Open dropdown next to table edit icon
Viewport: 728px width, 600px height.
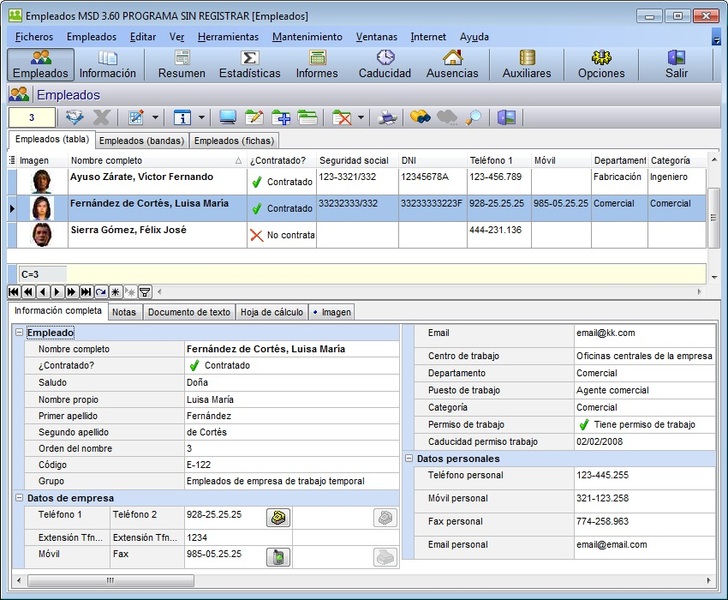click(156, 117)
